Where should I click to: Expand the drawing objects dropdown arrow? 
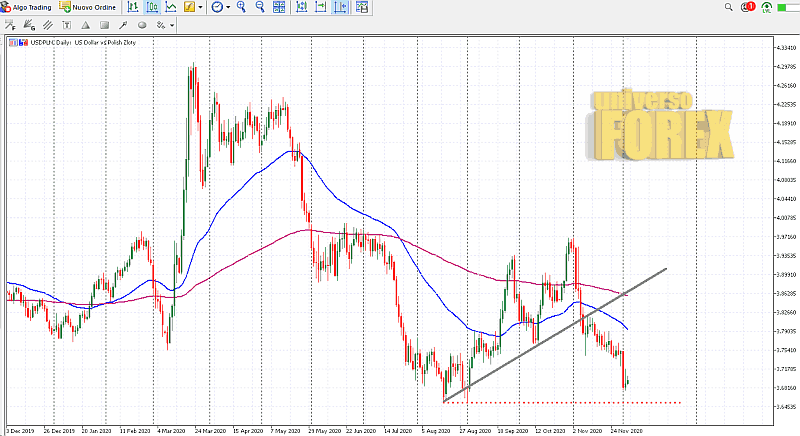171,25
